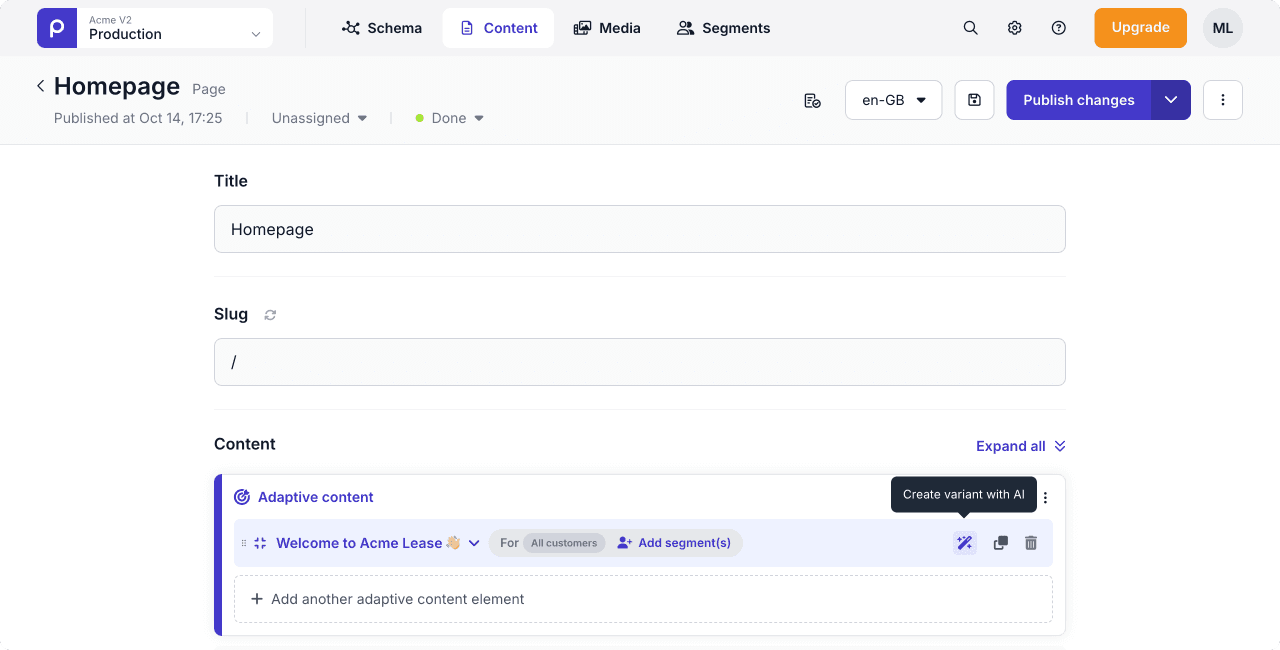This screenshot has width=1280, height=650.
Task: Switch to the Schema tab
Action: click(x=382, y=28)
